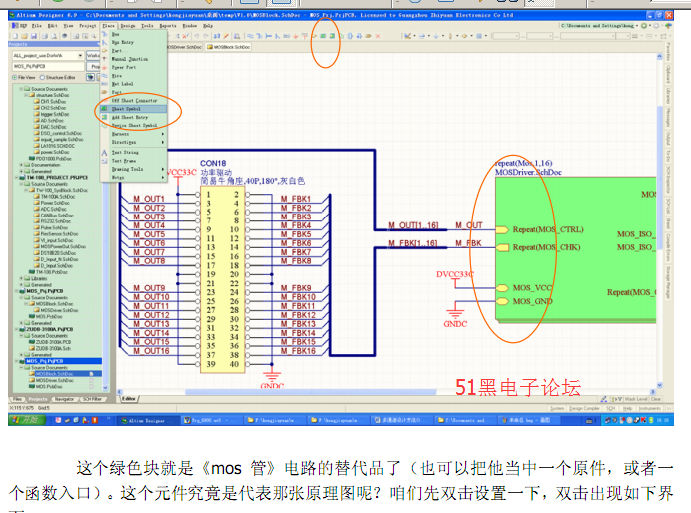
Task: Click the red X No ERC toolbar icon
Action: coord(378,36)
